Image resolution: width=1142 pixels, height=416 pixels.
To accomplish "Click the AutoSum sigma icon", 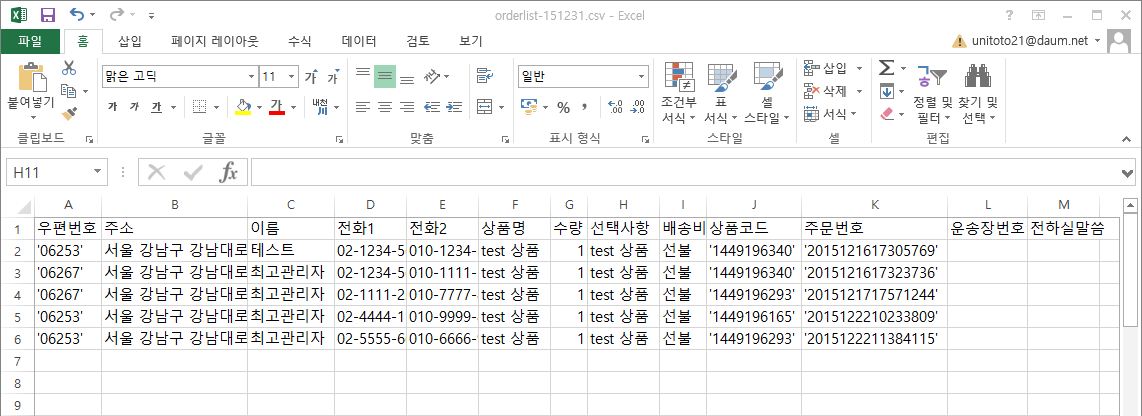I will [x=886, y=68].
